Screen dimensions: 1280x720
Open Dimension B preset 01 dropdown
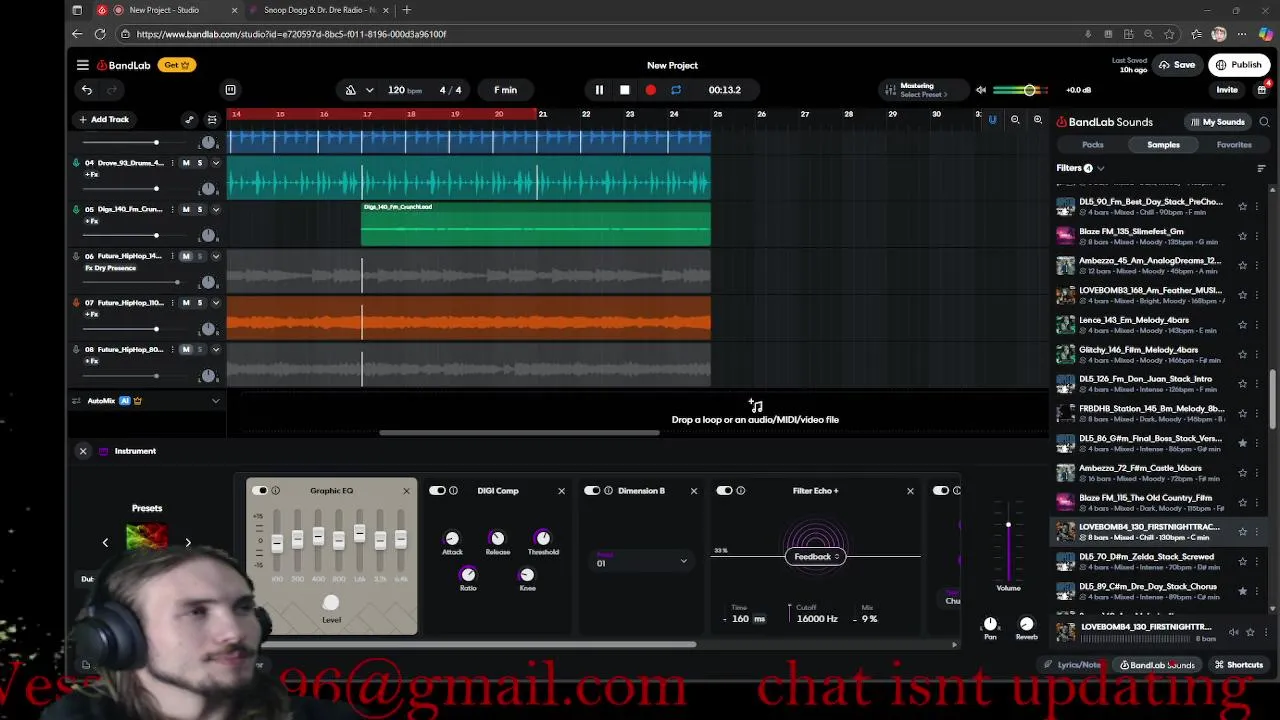[642, 561]
